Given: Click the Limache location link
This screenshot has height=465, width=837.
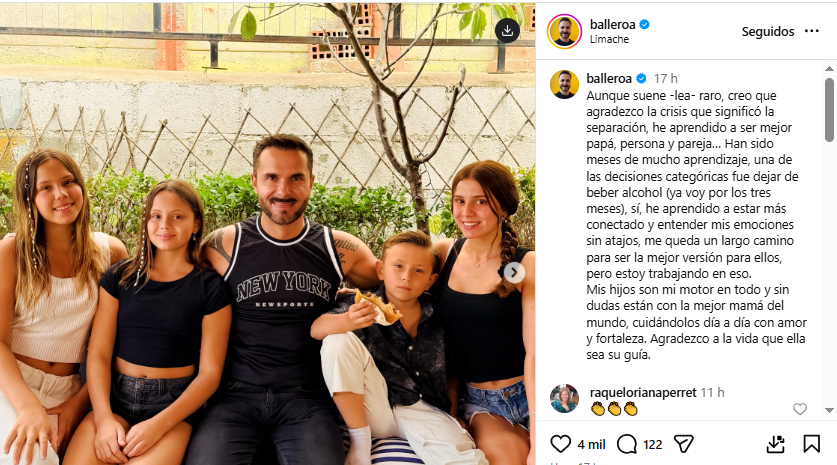Looking at the screenshot, I should click(x=609, y=40).
